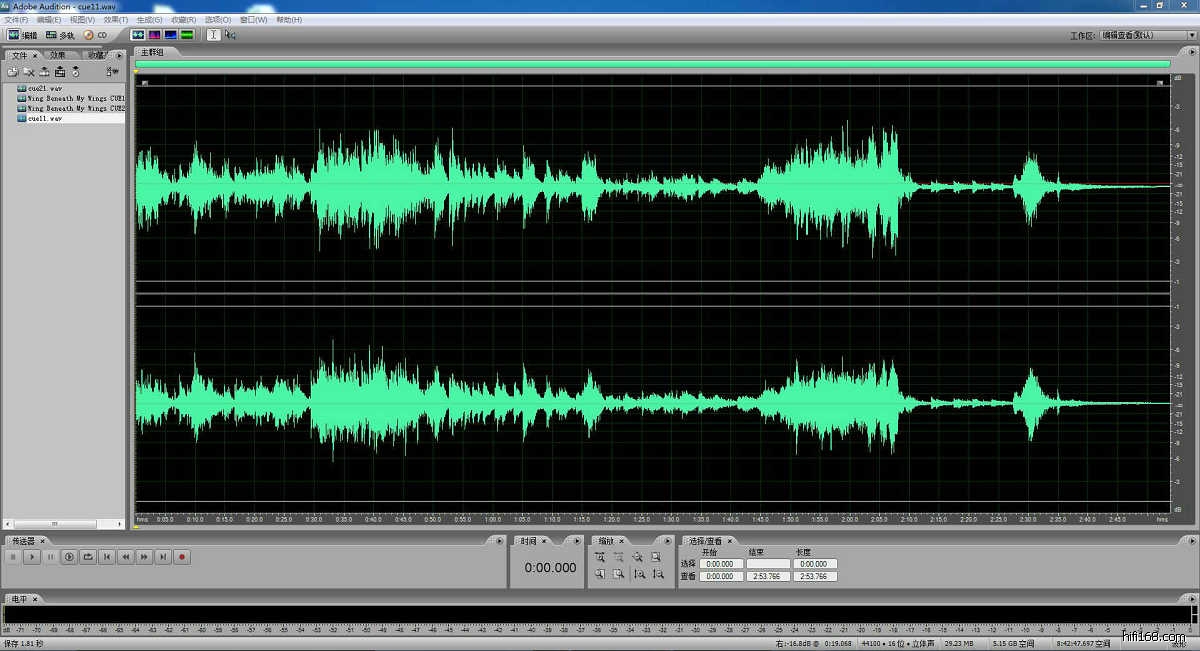Select the time selection I-beam tool
The width and height of the screenshot is (1200, 651).
click(x=213, y=35)
